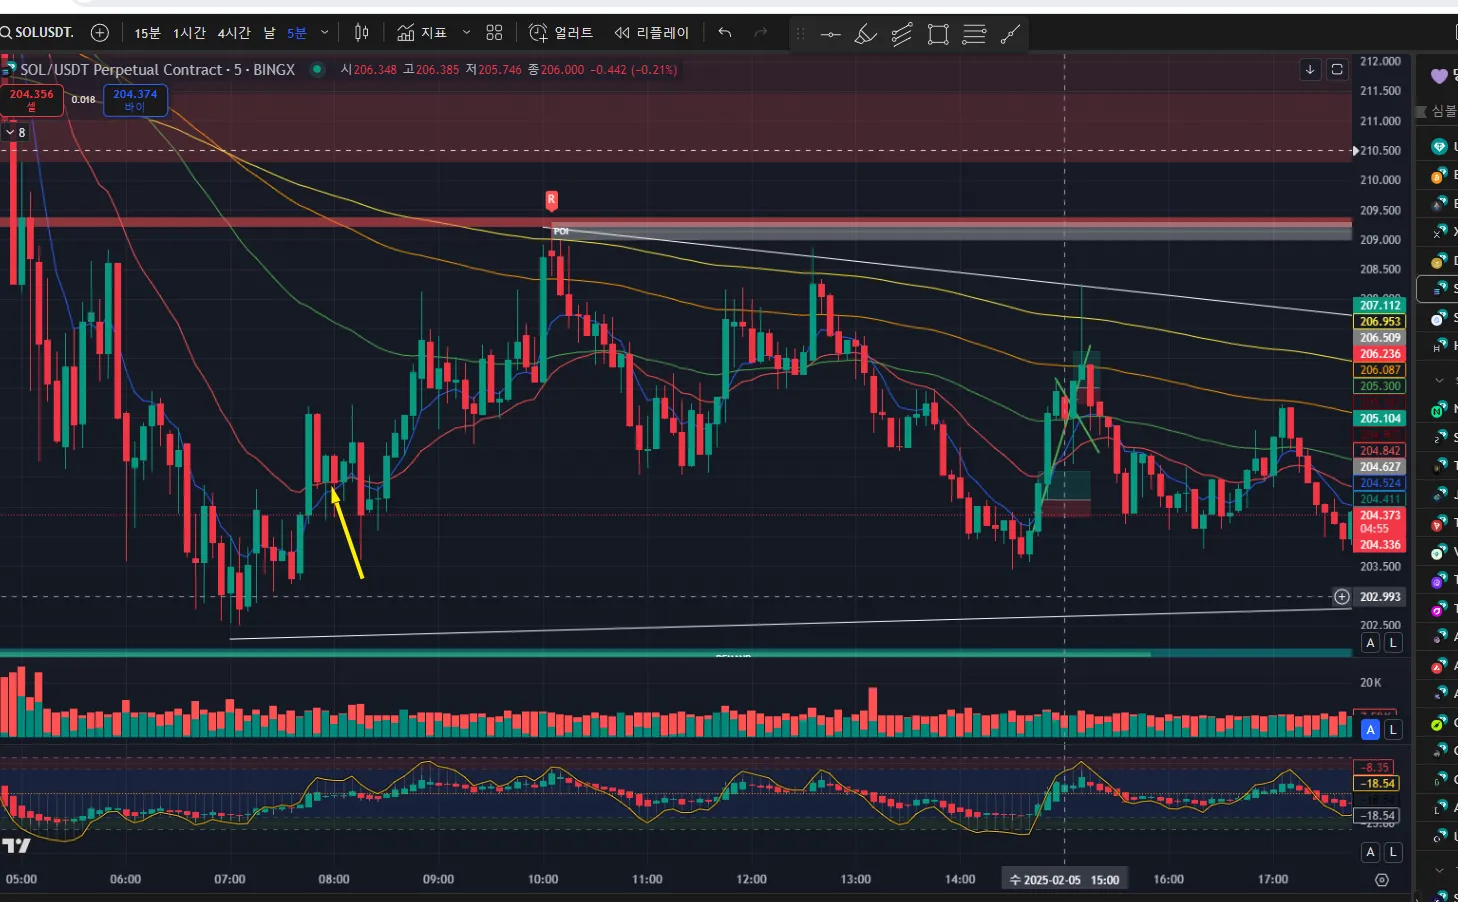Collapse the watchlist section chevron above the green N row
Screen dimensions: 1458x902
1439,380
